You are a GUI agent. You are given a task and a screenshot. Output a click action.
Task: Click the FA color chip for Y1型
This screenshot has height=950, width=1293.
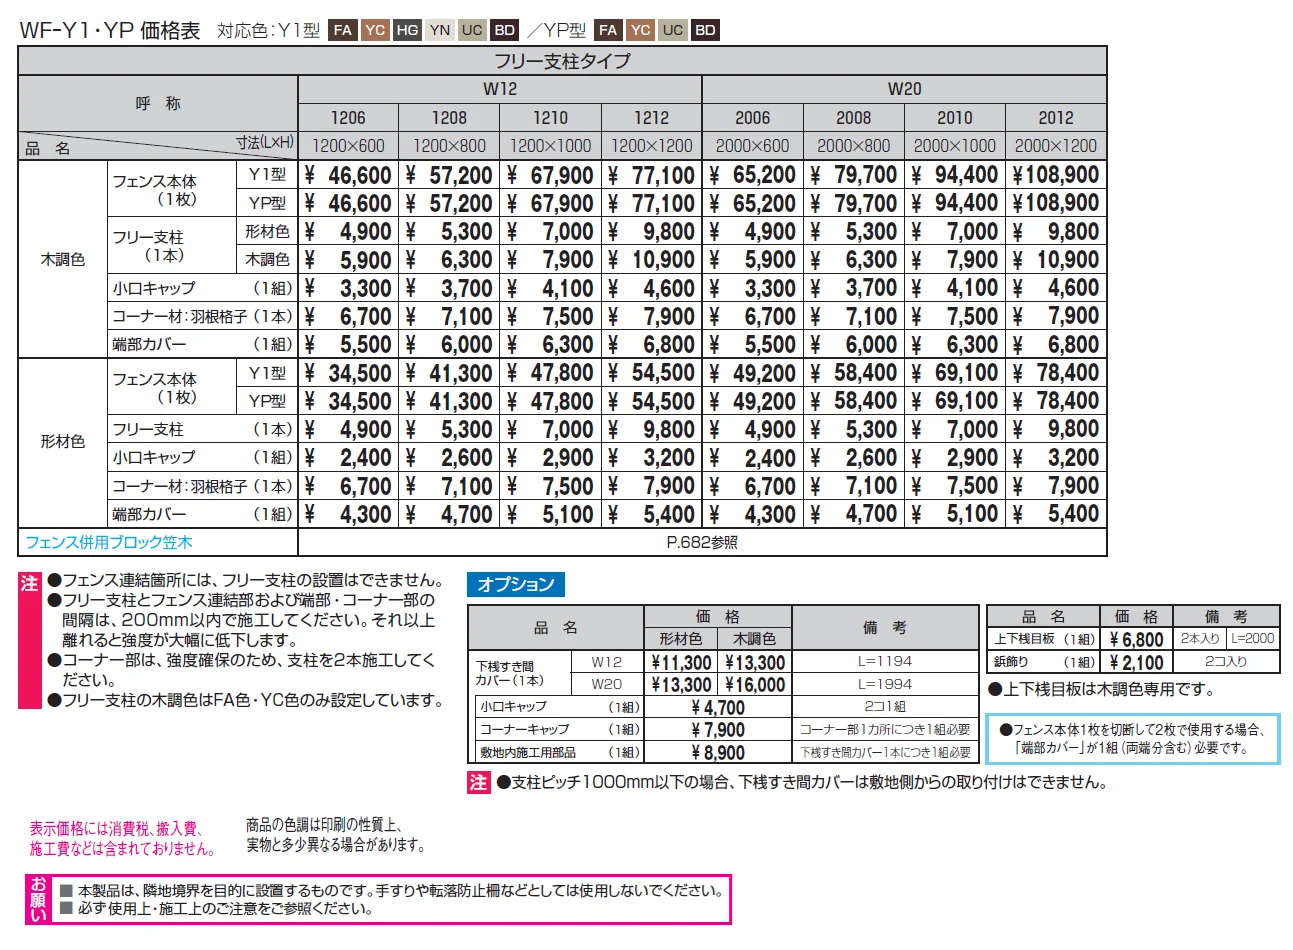tap(343, 30)
